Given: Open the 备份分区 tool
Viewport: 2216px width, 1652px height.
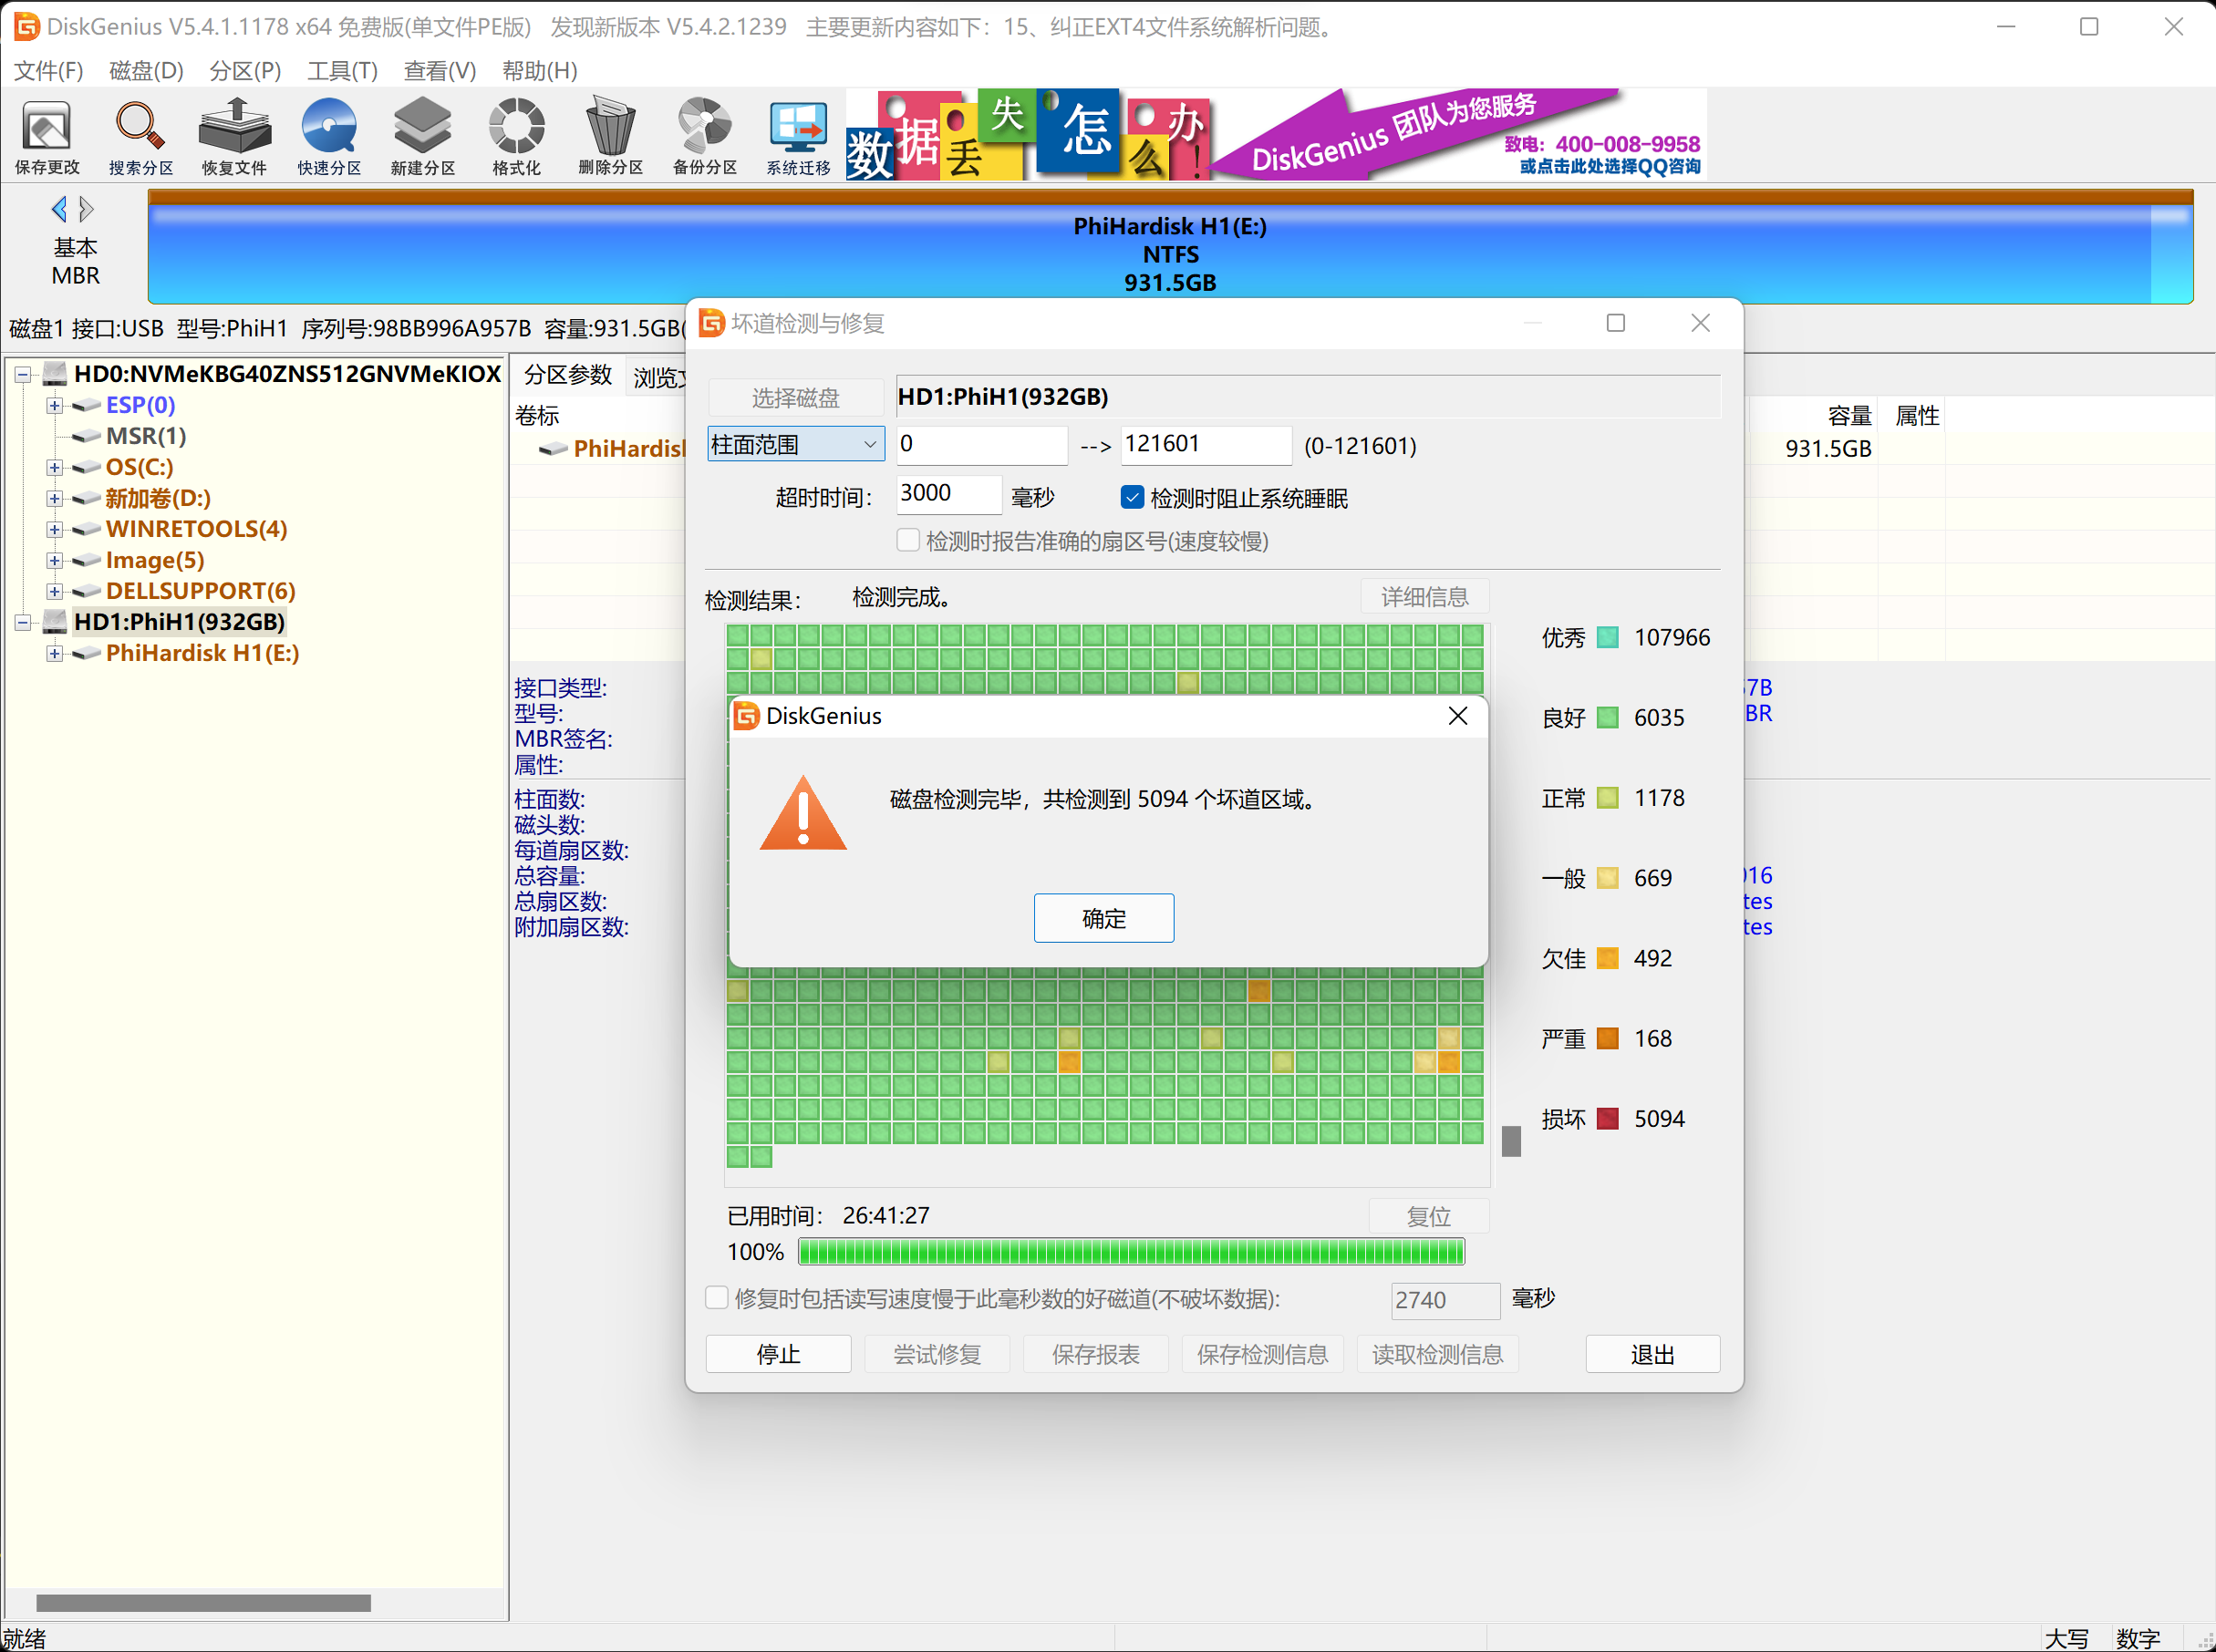Looking at the screenshot, I should click(704, 137).
